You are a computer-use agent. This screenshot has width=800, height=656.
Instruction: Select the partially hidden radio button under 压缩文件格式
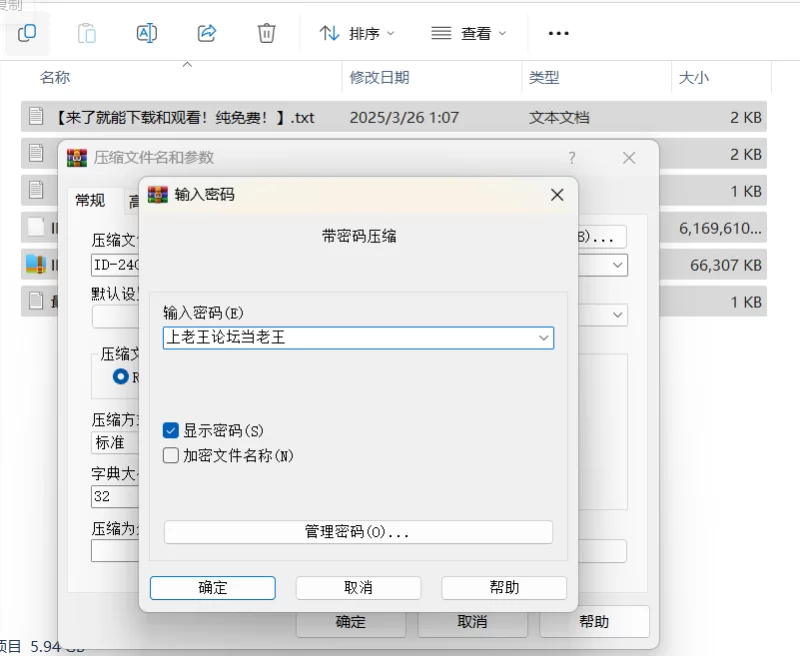[x=121, y=377]
